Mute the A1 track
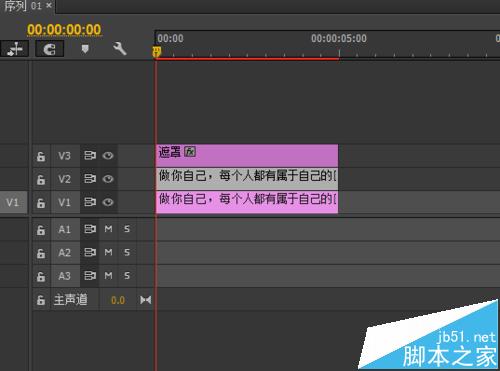Screen dimensions: 500x371 pos(108,229)
